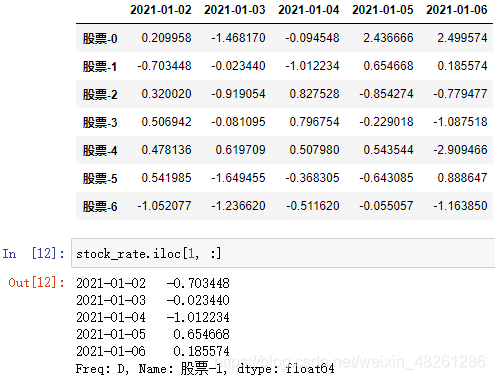
Task: Click cell value -0.511620
Action: click(x=312, y=206)
